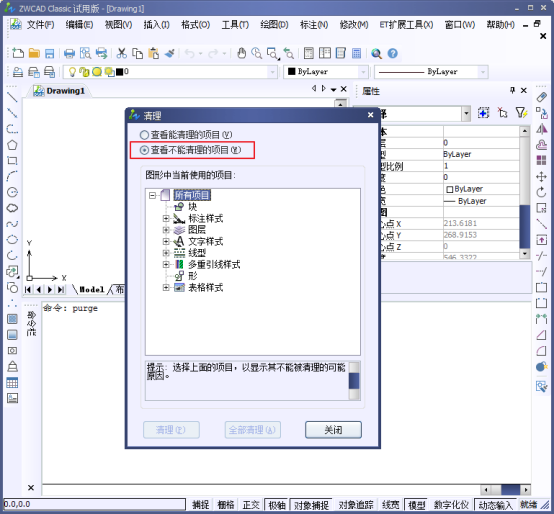Click the Cut scissors icon
The height and width of the screenshot is (514, 554).
tap(122, 53)
